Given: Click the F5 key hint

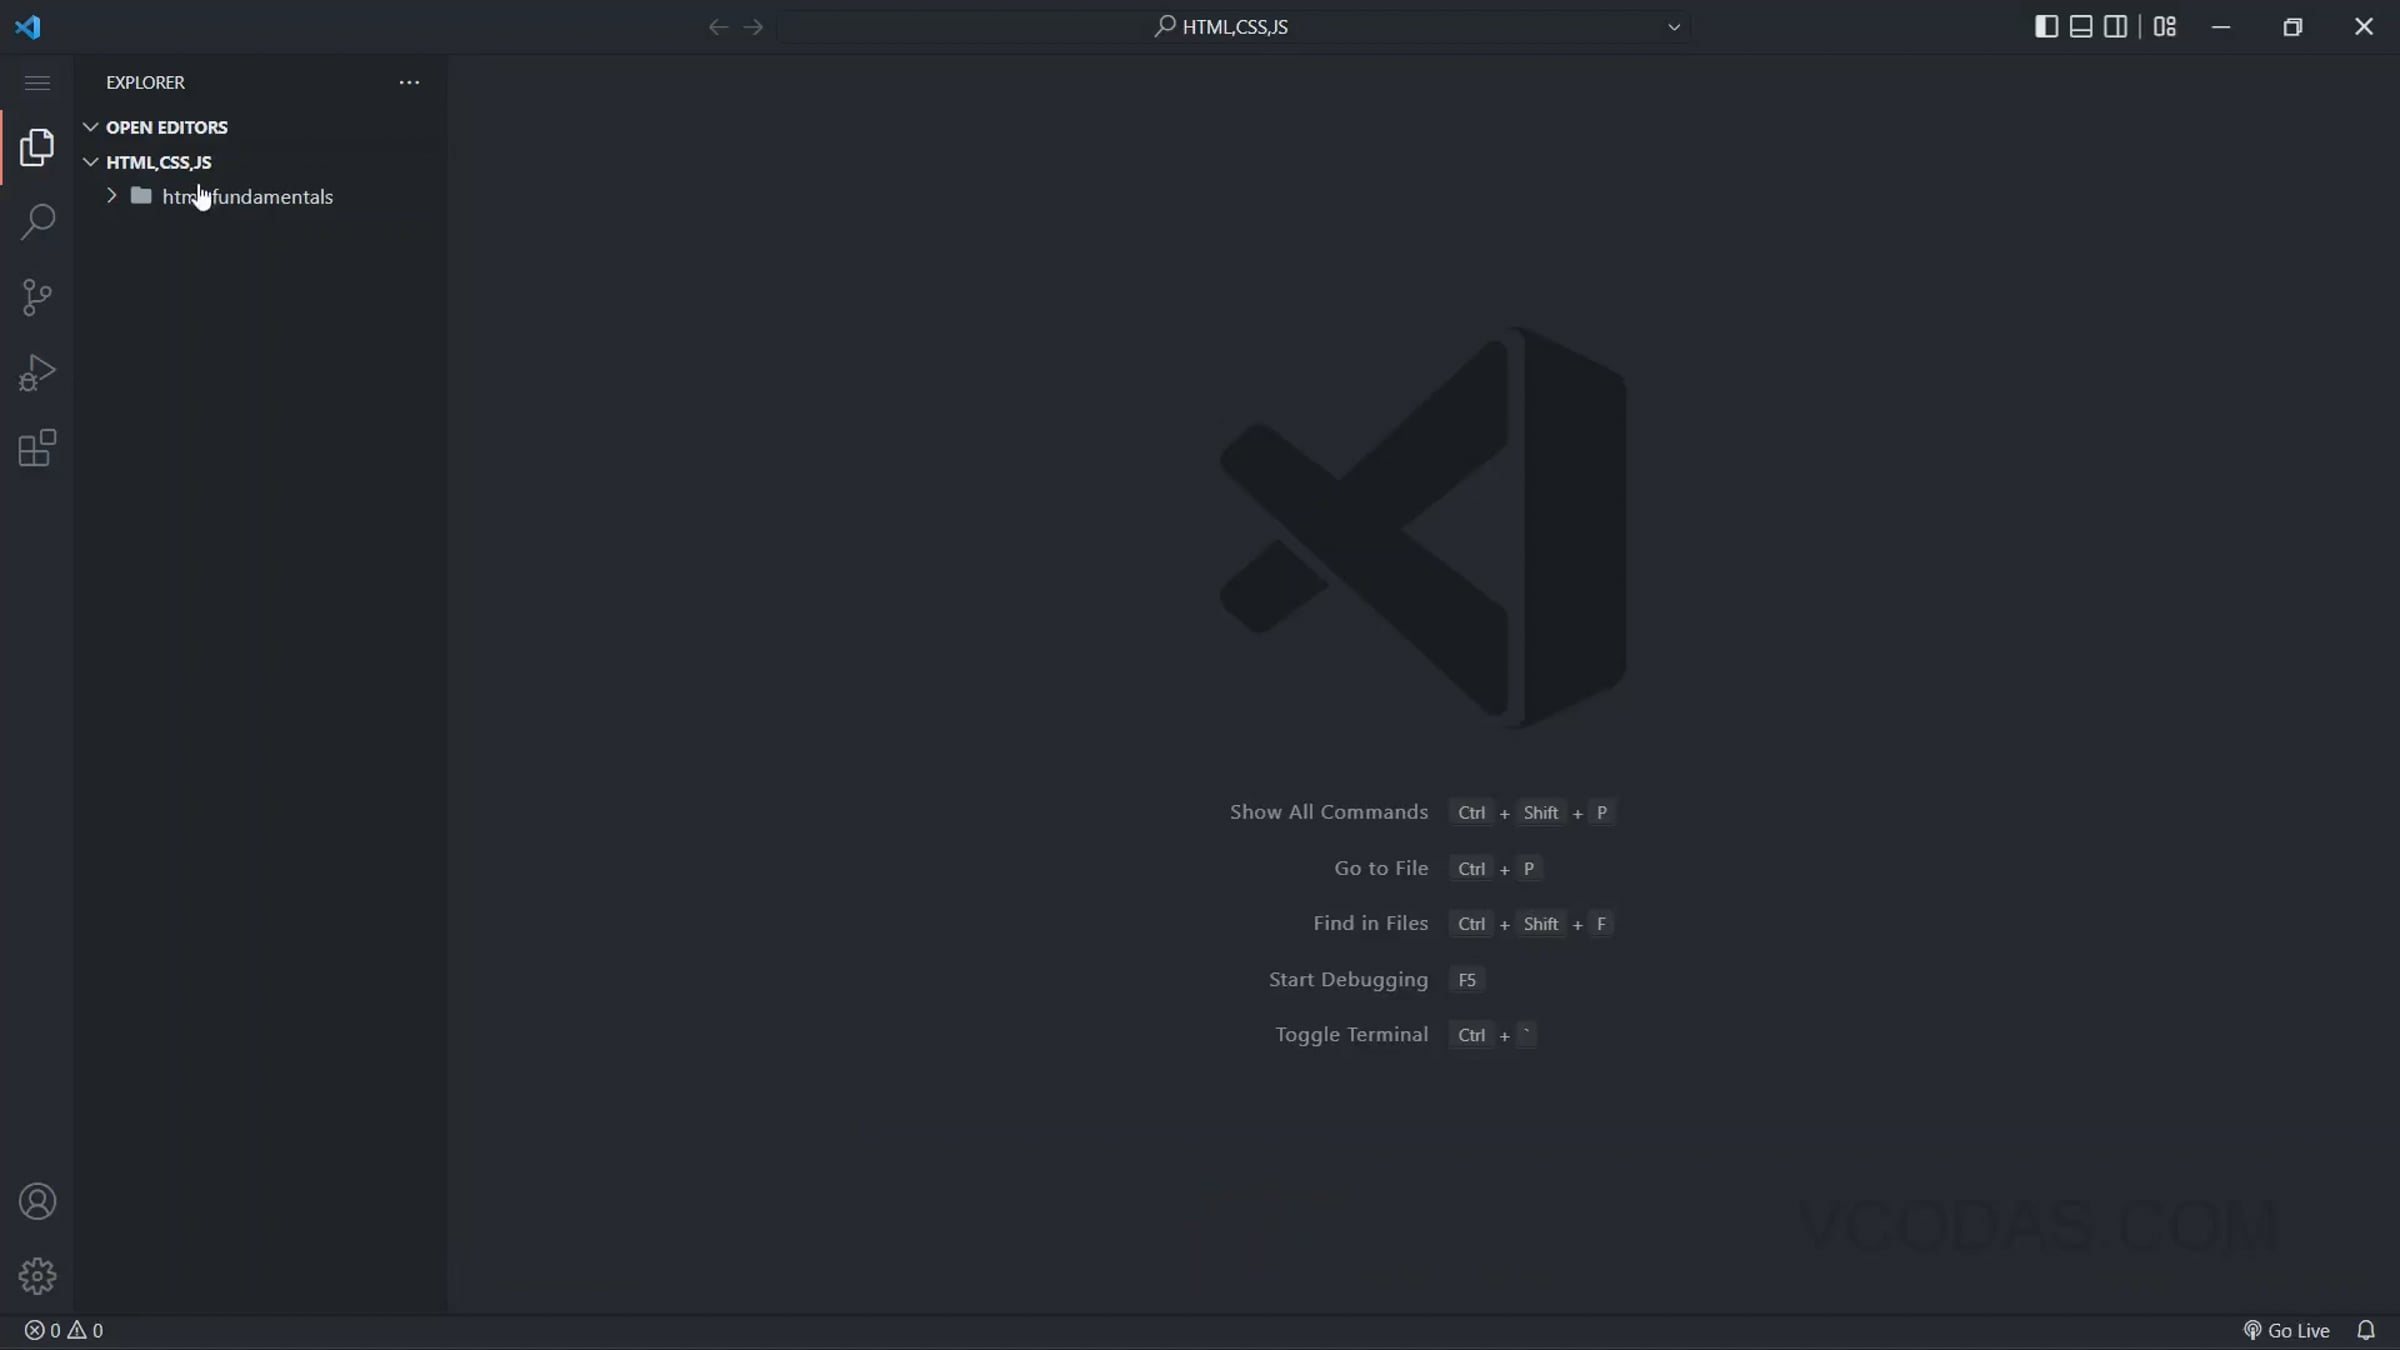Looking at the screenshot, I should 1467,980.
